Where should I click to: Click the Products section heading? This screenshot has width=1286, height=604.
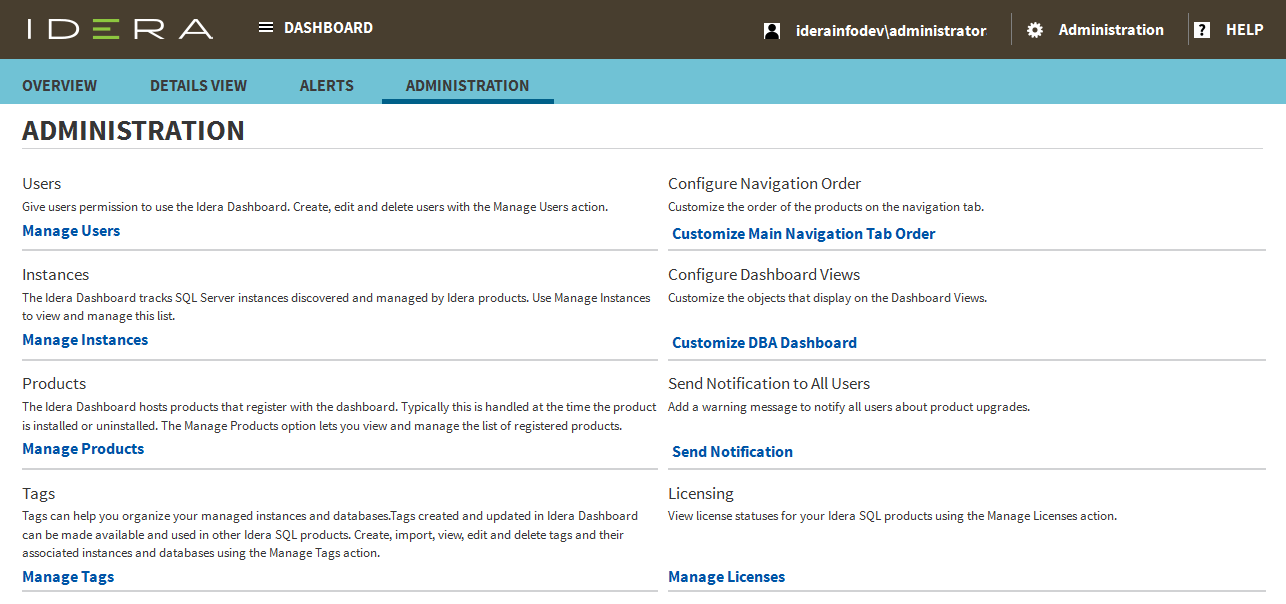click(x=54, y=384)
